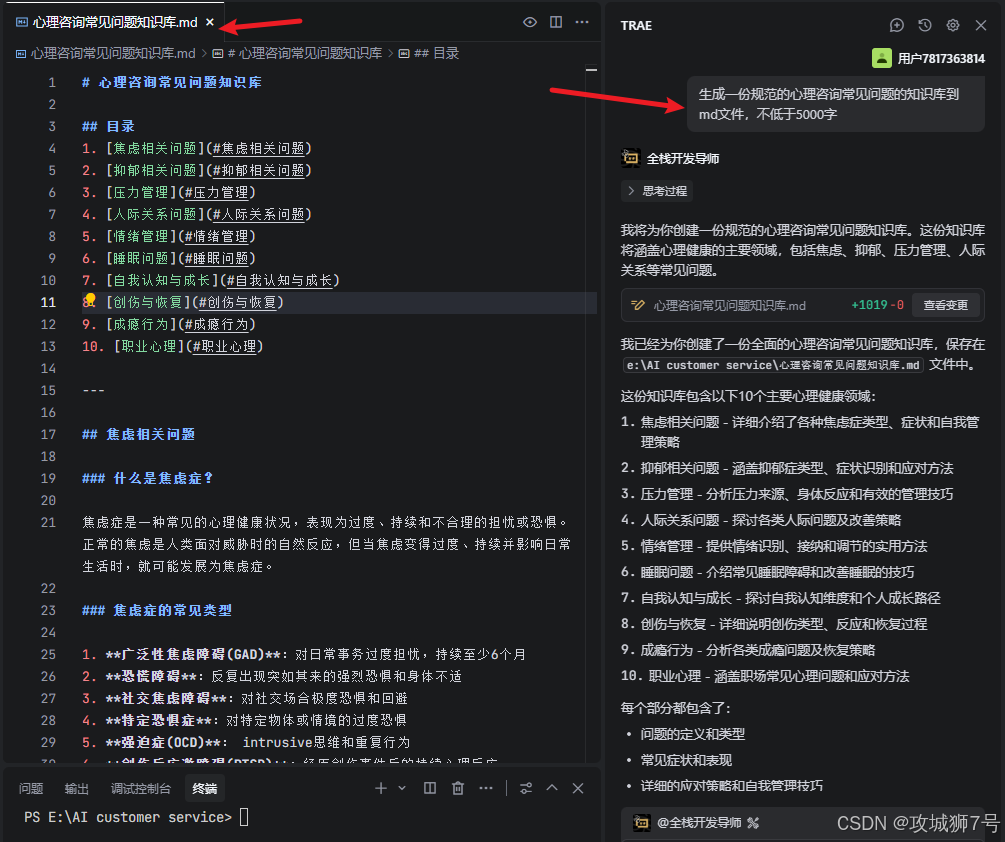Click line number 17 in gutter
Screen dimensions: 1005x842
tap(49, 434)
